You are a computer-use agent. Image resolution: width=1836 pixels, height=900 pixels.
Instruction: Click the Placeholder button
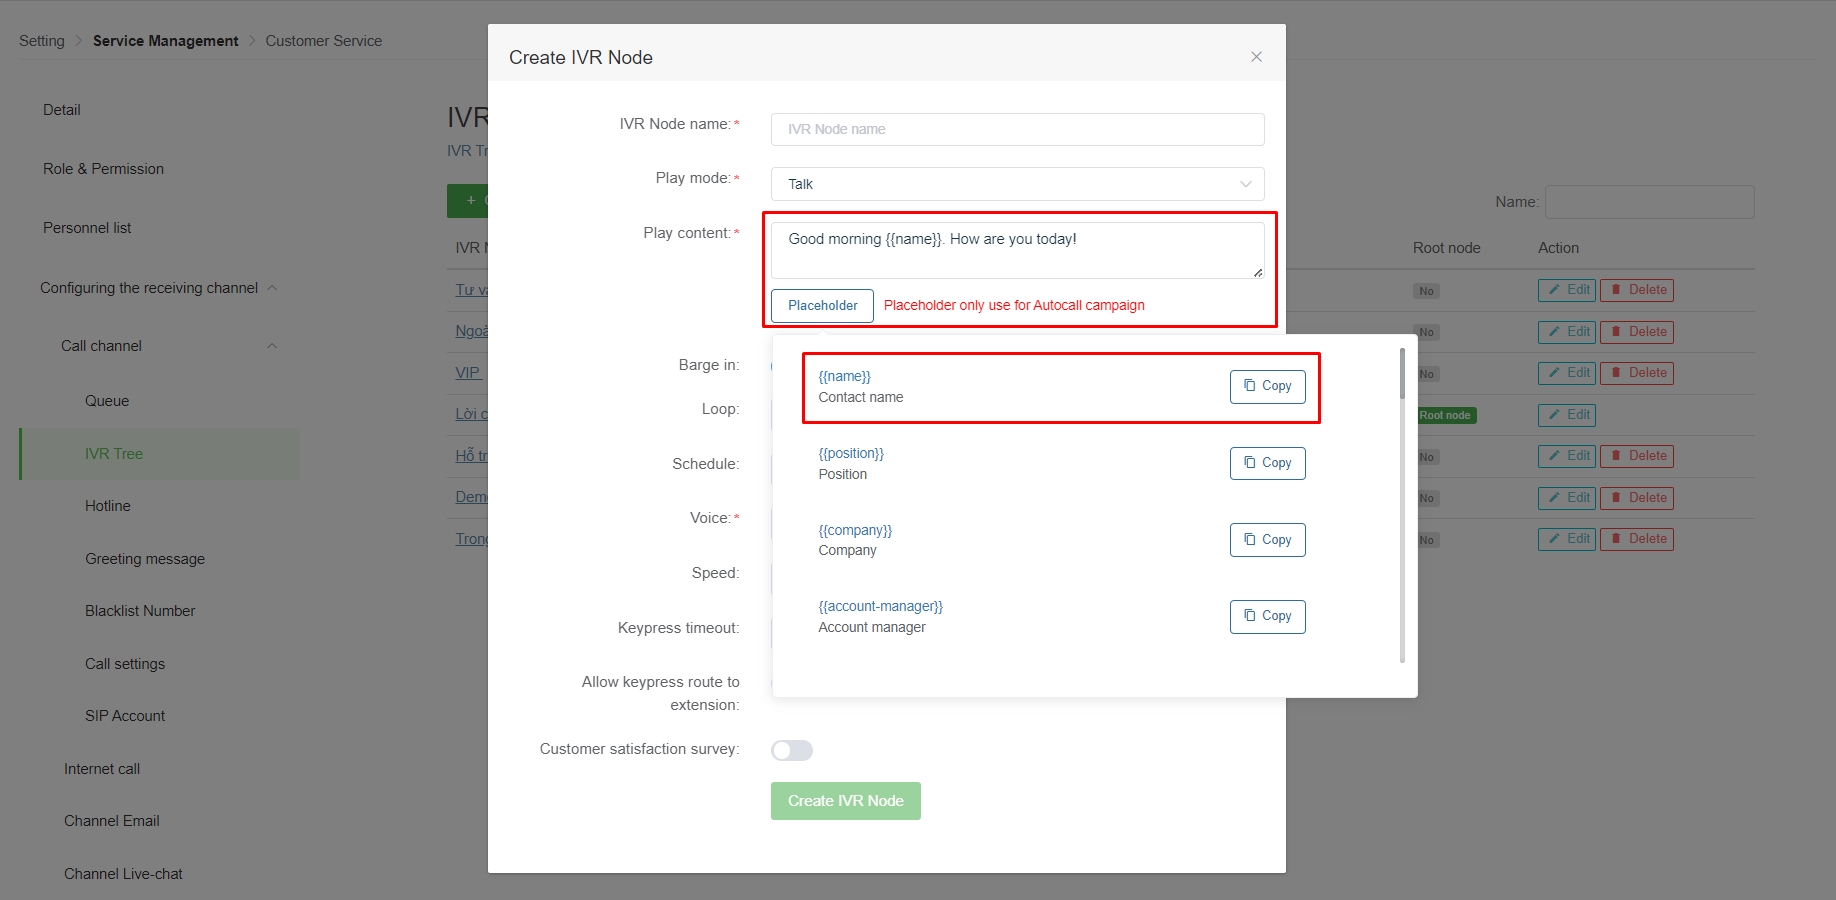(x=822, y=306)
